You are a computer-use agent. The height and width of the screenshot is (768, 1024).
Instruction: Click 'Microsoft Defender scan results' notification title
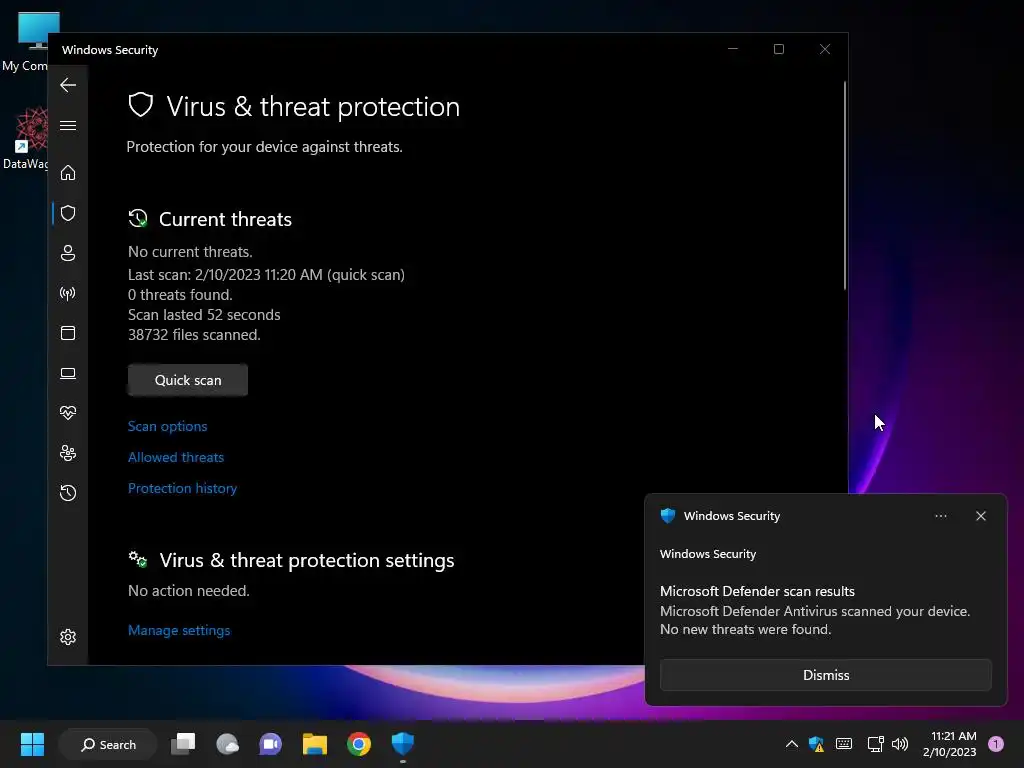757,591
